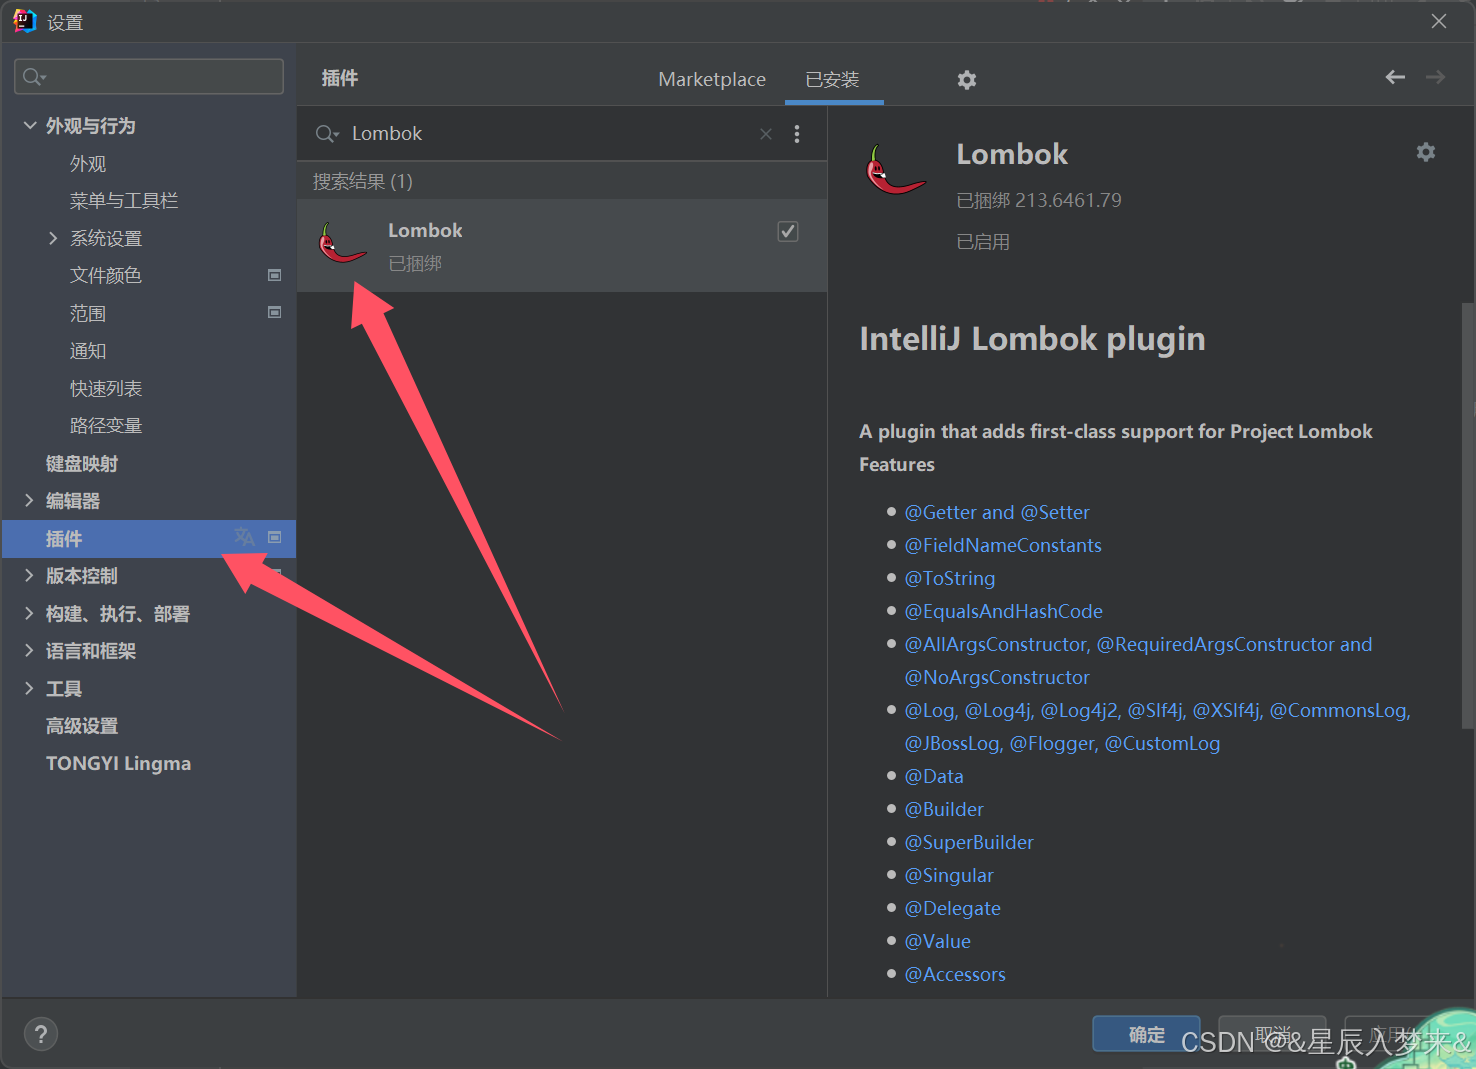Open the @JBossLog, @Flogger, @CustomLog link

coord(1062,743)
